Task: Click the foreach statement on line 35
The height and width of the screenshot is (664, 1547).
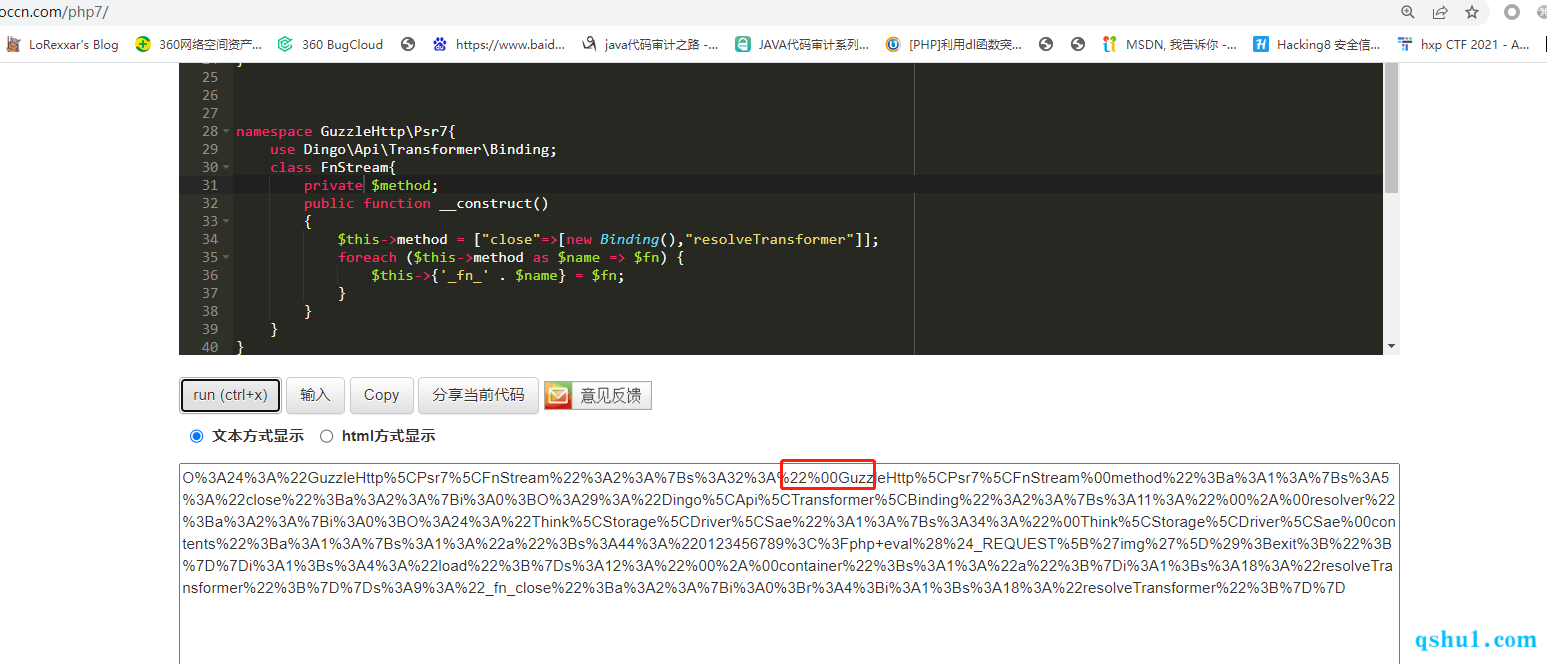Action: pos(510,257)
